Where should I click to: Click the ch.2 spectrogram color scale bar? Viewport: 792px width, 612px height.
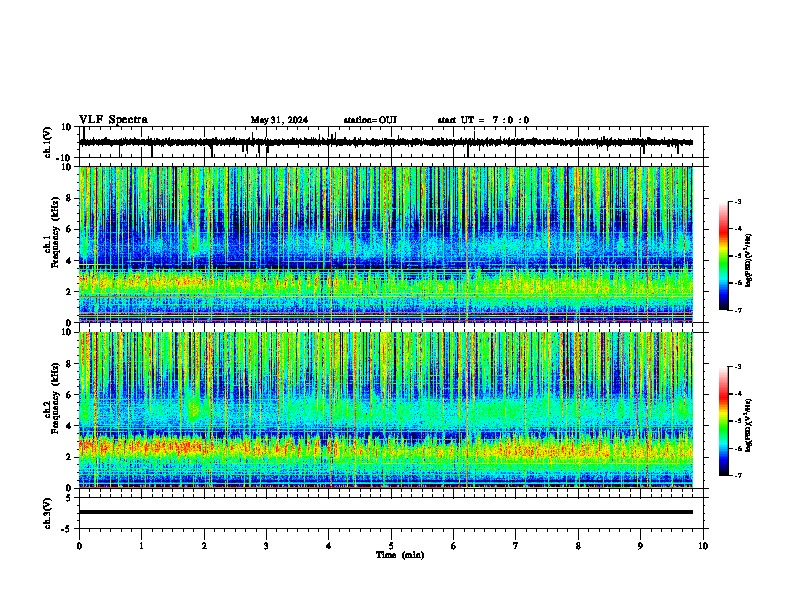(x=724, y=421)
